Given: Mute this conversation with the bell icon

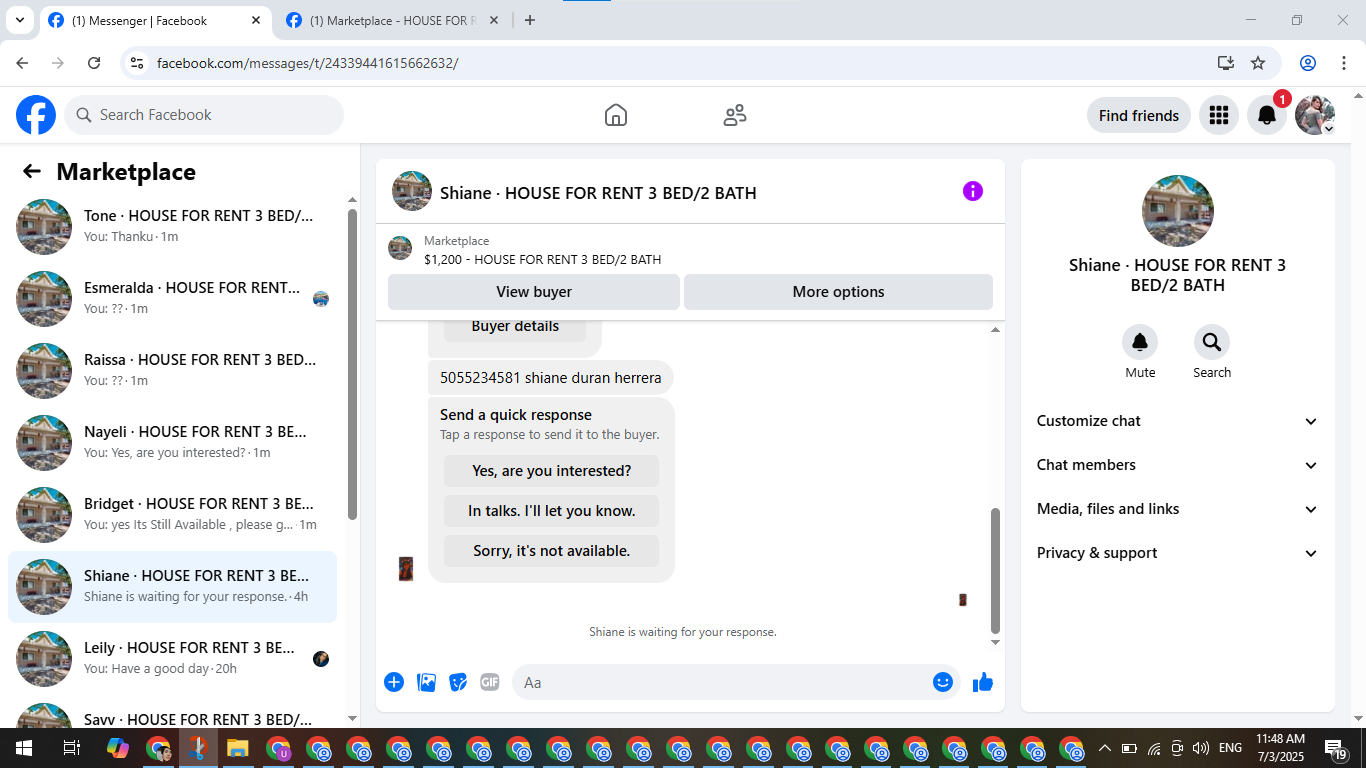Looking at the screenshot, I should 1140,343.
